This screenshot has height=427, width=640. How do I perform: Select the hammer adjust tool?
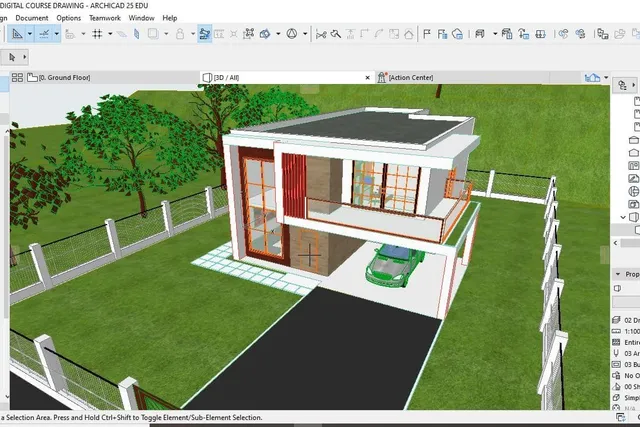click(x=336, y=34)
